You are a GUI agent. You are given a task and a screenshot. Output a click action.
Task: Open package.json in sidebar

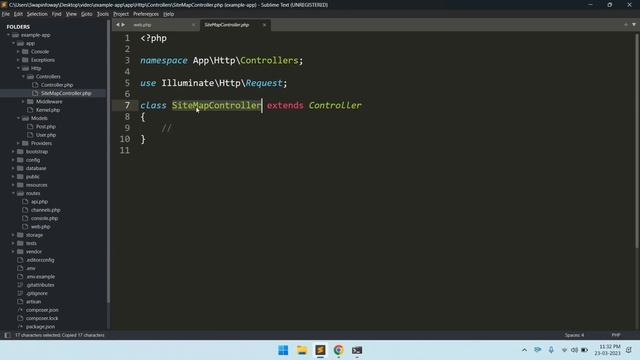point(40,327)
